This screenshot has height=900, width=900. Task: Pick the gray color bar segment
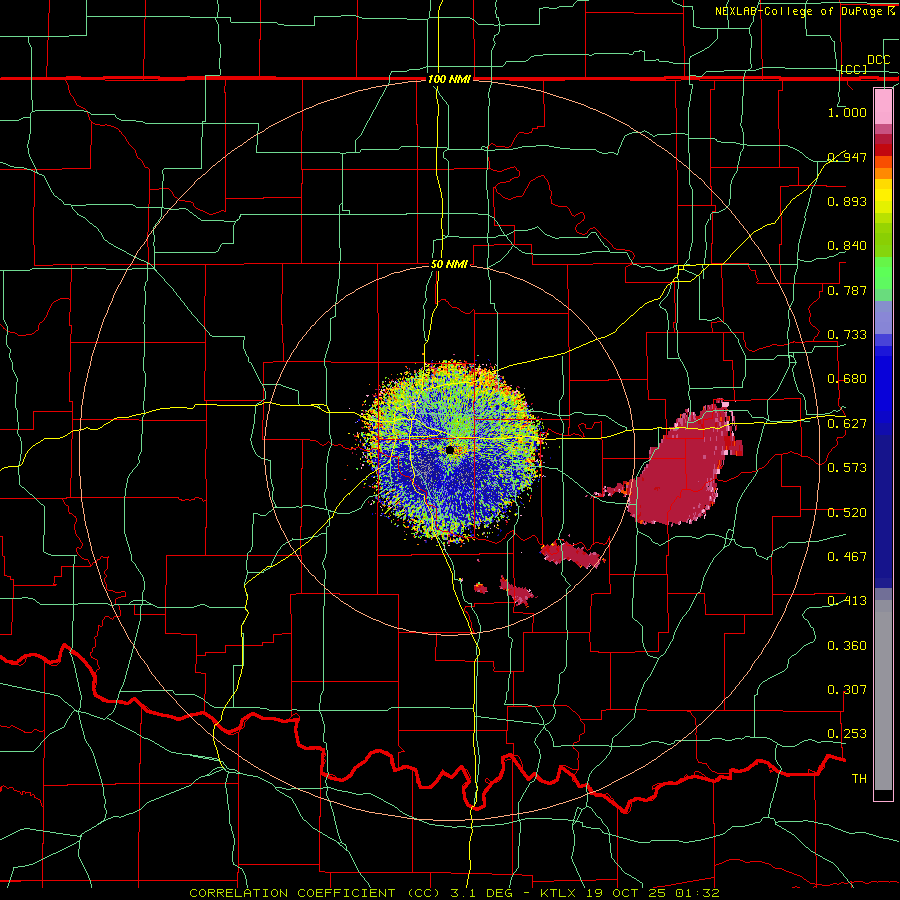pyautogui.click(x=883, y=695)
